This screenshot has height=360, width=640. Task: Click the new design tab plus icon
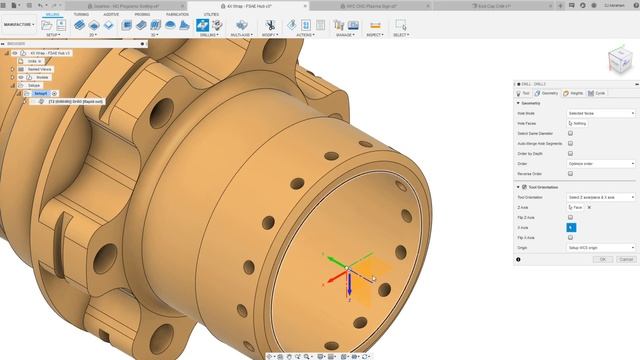[x=560, y=6]
